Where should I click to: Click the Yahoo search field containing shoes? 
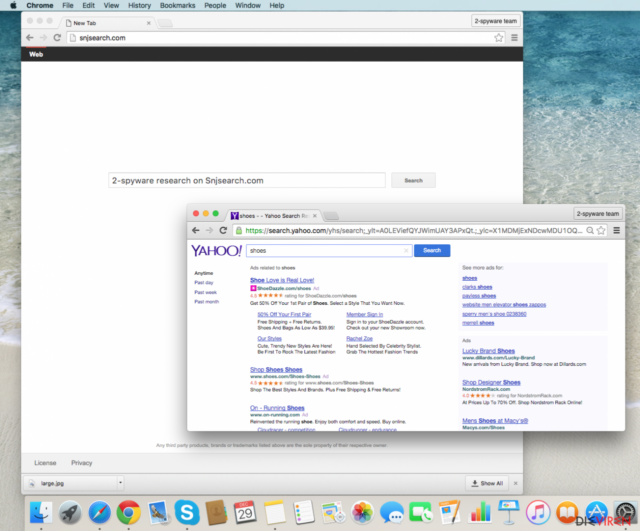pyautogui.click(x=329, y=251)
